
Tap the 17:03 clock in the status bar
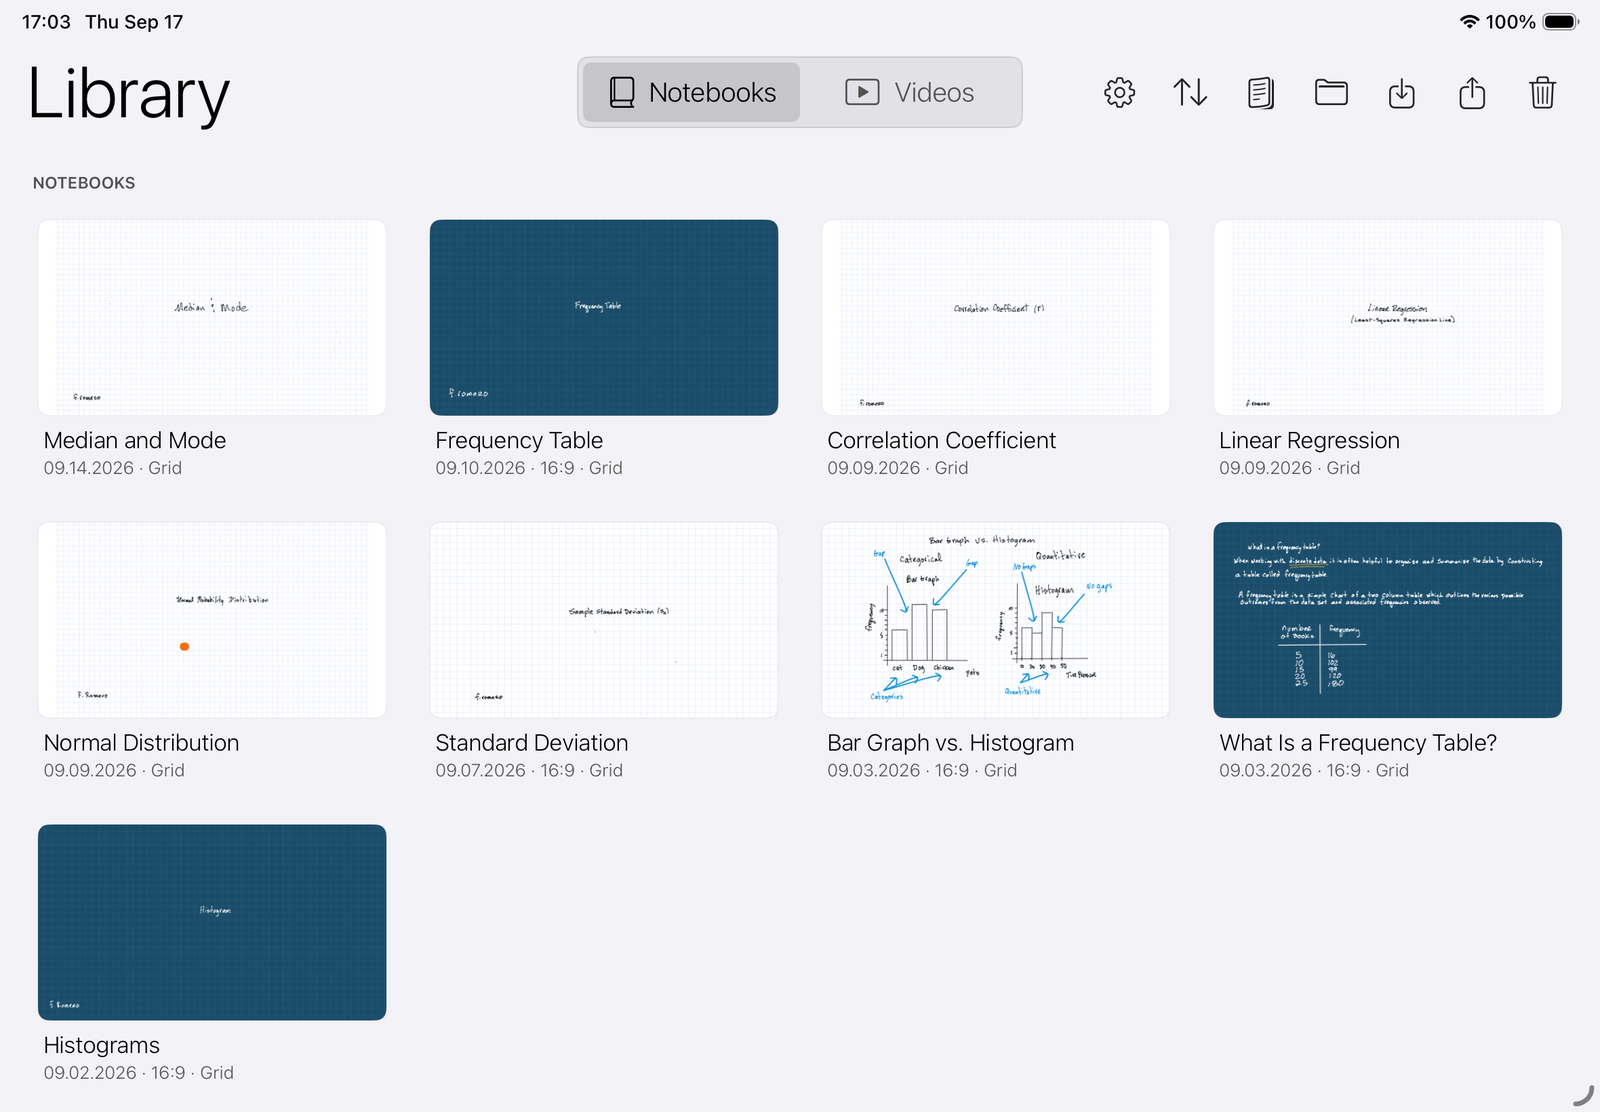[x=46, y=22]
